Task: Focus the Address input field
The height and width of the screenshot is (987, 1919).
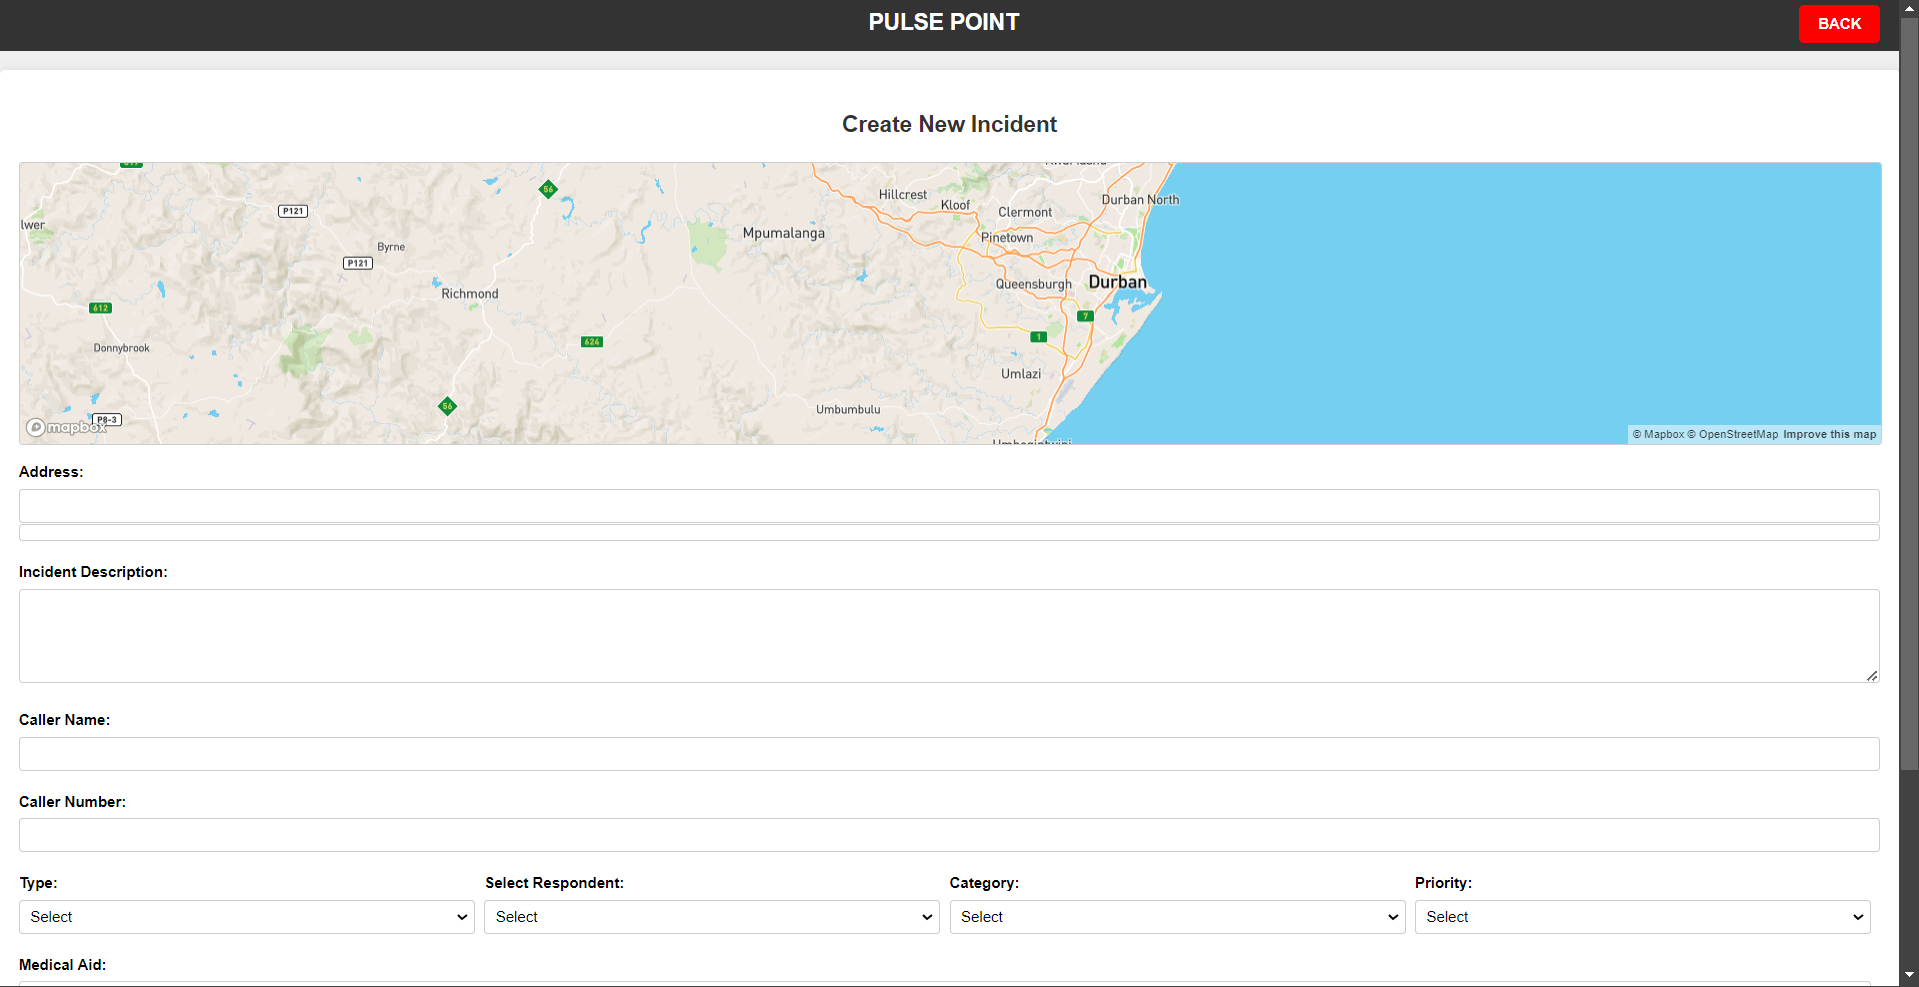Action: click(949, 506)
